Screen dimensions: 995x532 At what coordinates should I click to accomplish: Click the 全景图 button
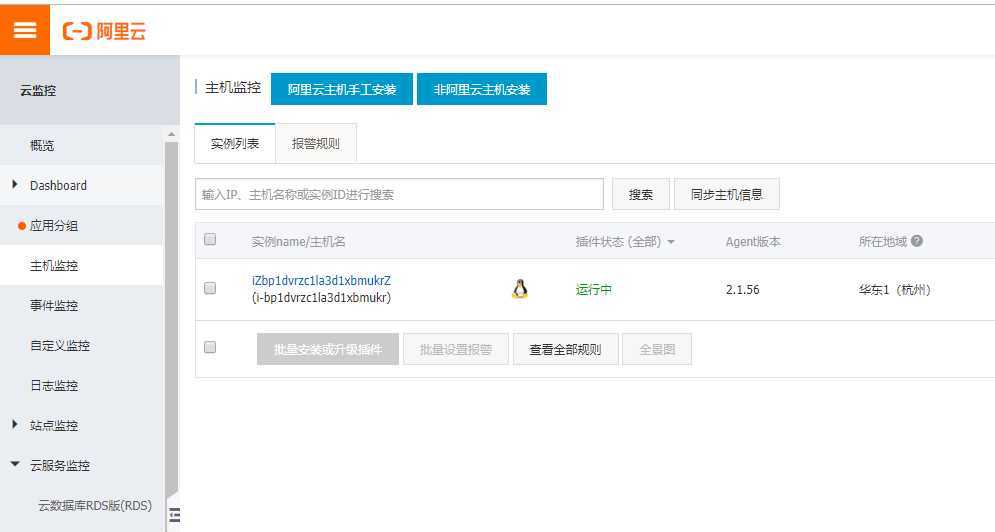point(657,349)
